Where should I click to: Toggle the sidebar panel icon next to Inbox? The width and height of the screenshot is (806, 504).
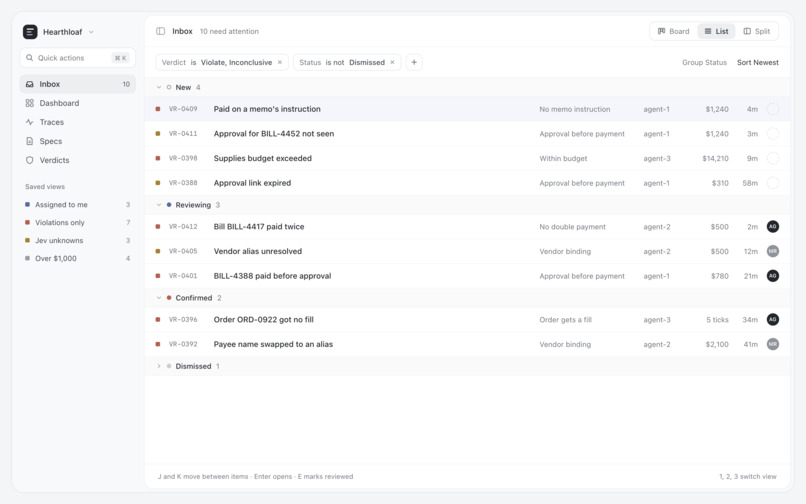[x=160, y=31]
